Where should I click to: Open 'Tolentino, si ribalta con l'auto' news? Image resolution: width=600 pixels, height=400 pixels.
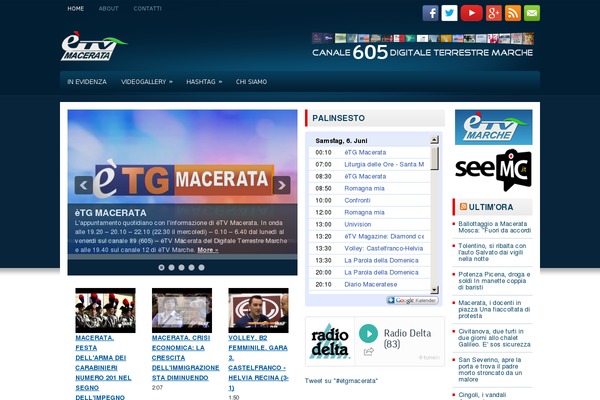click(x=492, y=252)
